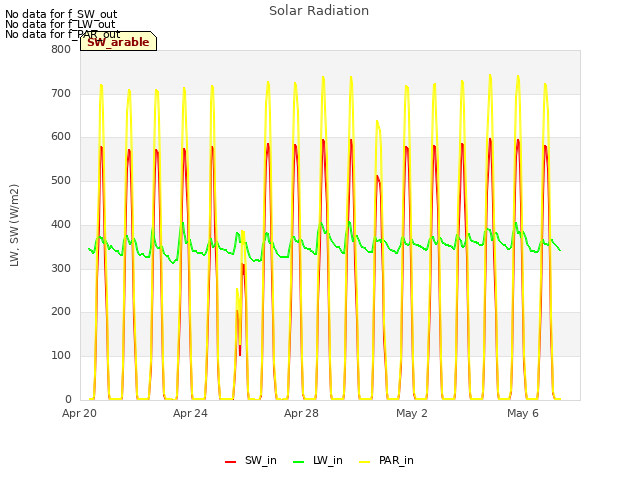This screenshot has width=640, height=480.
Task: Click the 600 y-axis tick label
Action: pyautogui.click(x=61, y=137)
